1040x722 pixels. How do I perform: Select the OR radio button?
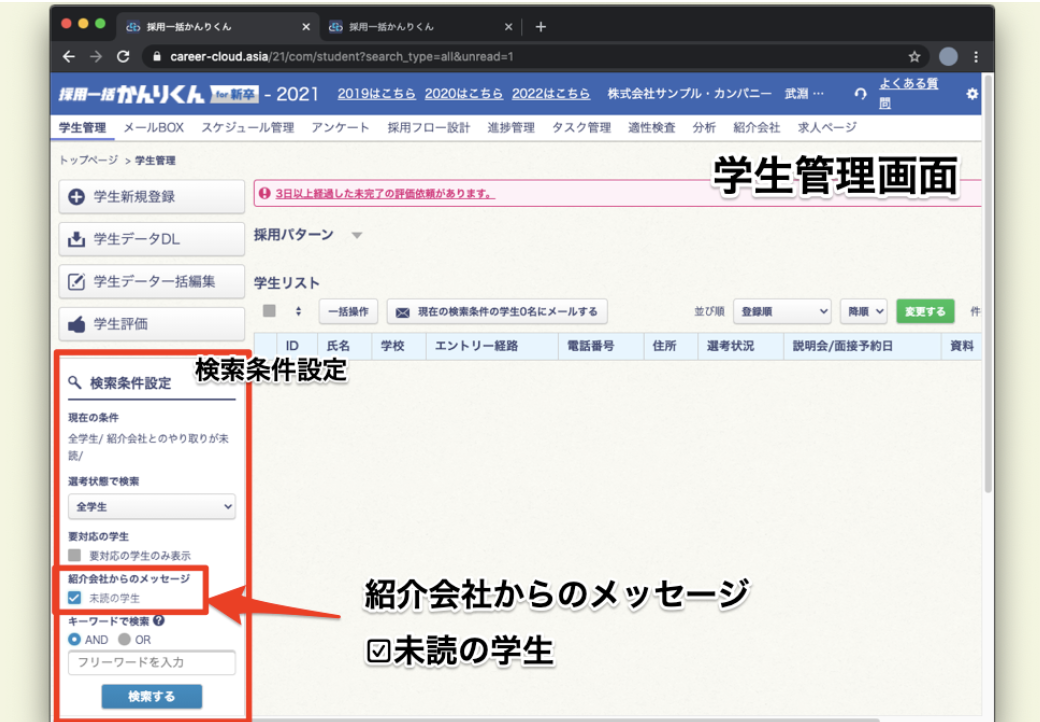(124, 639)
